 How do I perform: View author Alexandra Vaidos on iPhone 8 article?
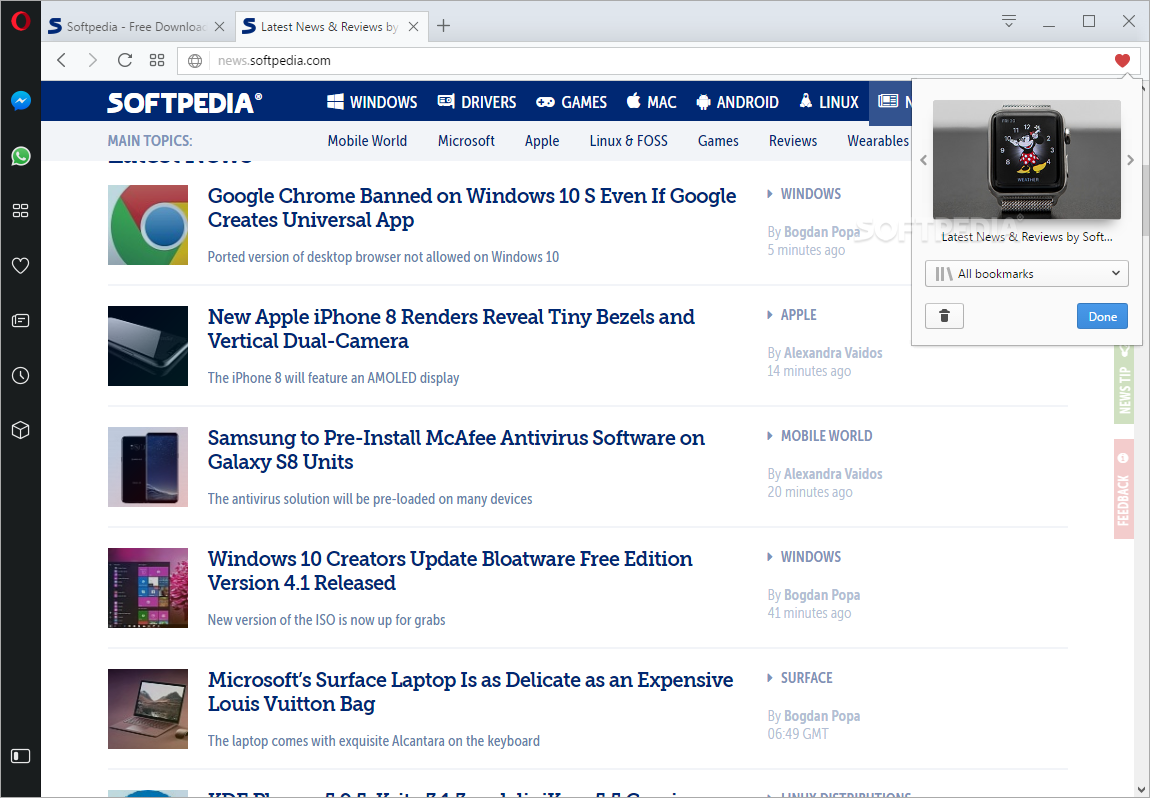pos(833,353)
